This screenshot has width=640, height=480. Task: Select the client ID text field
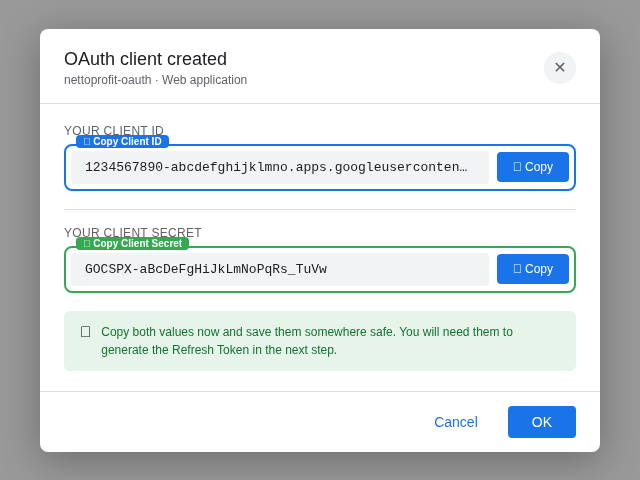point(280,167)
